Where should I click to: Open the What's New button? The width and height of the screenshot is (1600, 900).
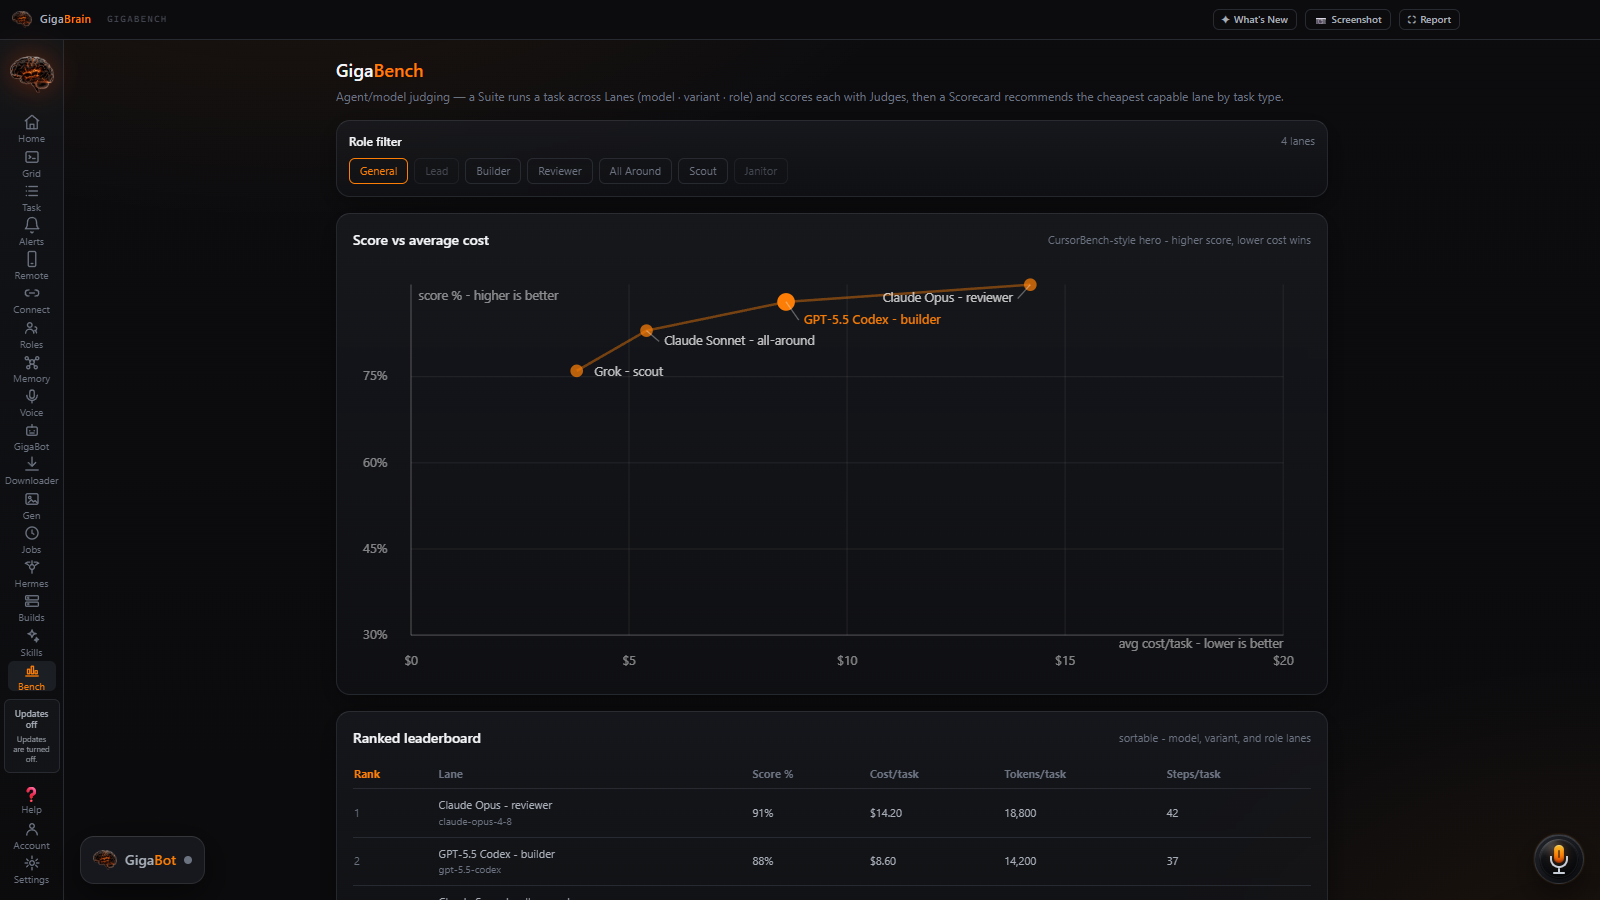click(1255, 20)
